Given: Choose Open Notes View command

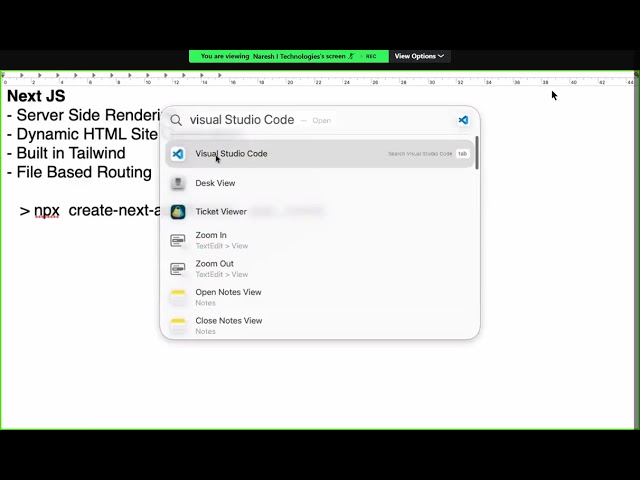Looking at the screenshot, I should [320, 297].
